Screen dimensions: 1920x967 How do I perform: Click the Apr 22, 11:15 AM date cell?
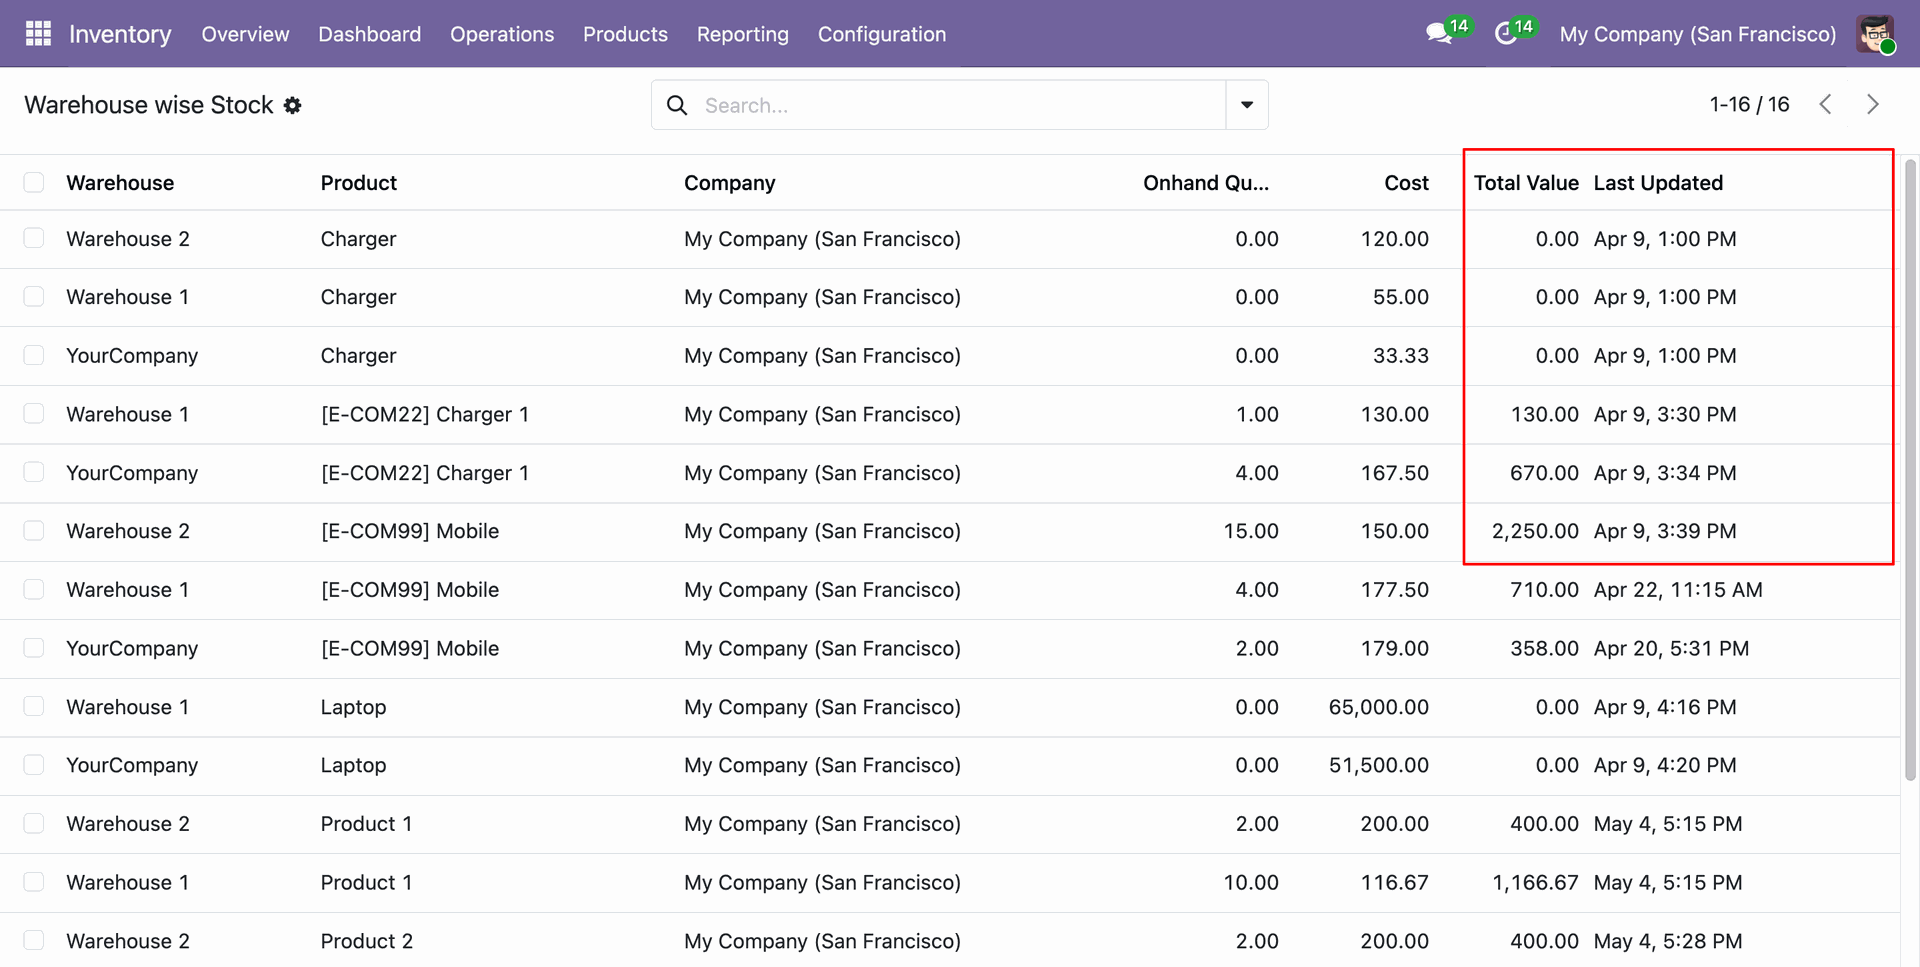click(1678, 590)
